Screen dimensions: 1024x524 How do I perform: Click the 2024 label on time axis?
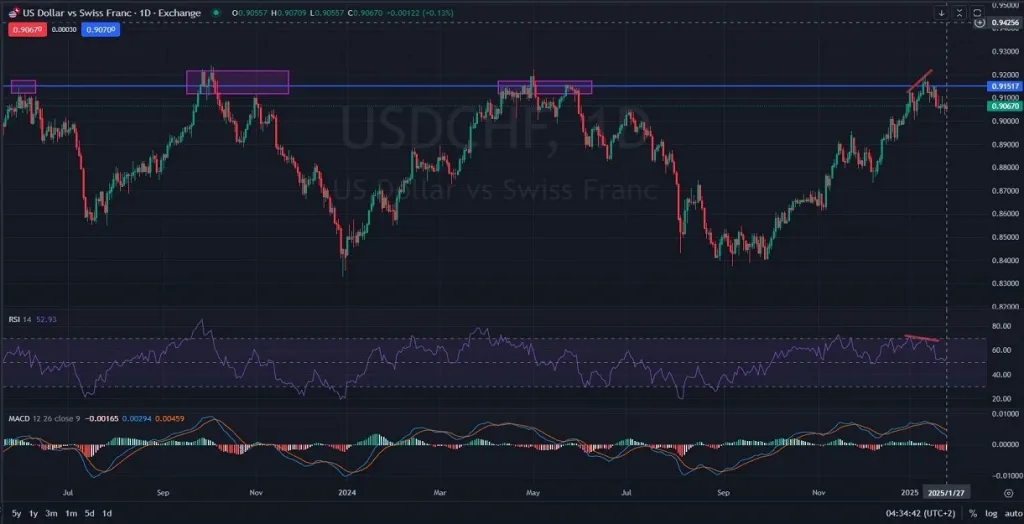point(347,491)
